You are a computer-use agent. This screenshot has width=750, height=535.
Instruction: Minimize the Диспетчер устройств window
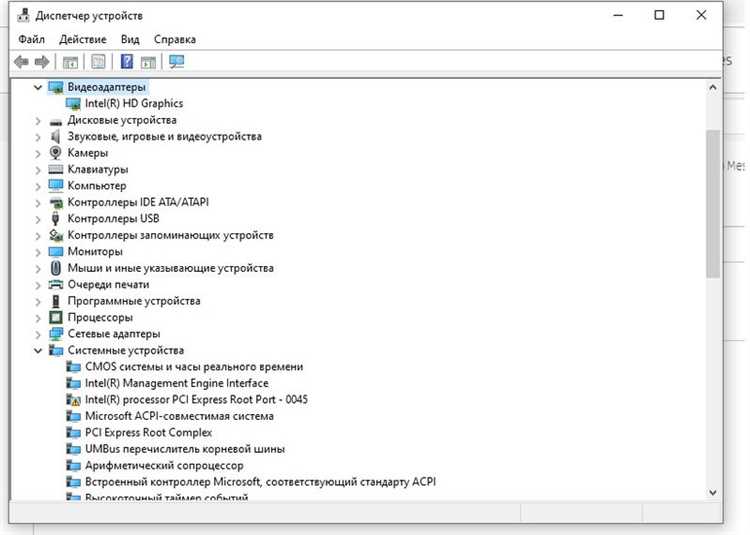618,15
